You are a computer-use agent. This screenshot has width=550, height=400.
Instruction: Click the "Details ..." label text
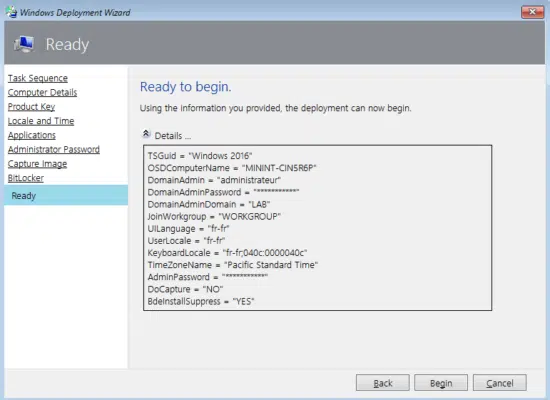(x=173, y=136)
